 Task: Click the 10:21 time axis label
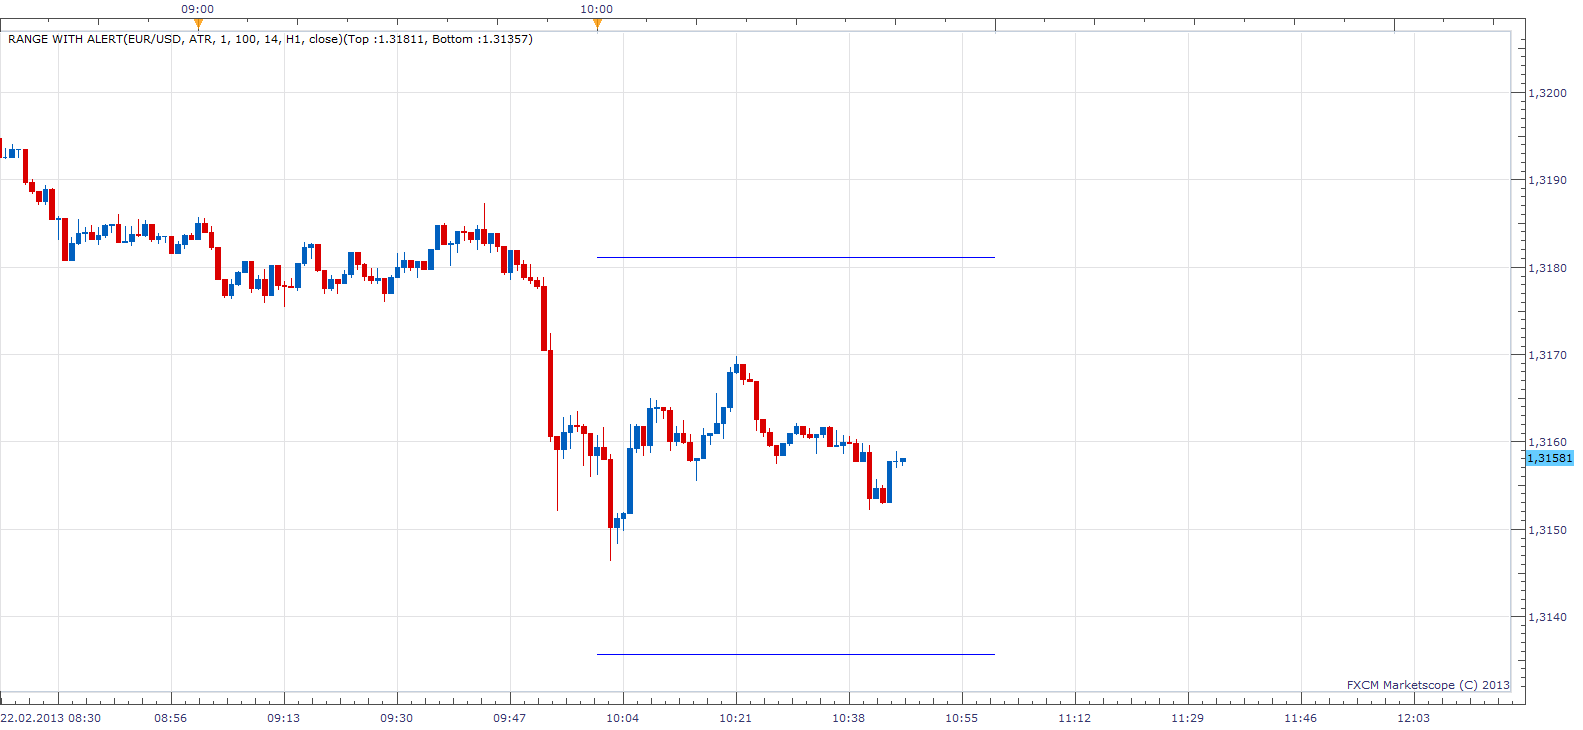(736, 718)
